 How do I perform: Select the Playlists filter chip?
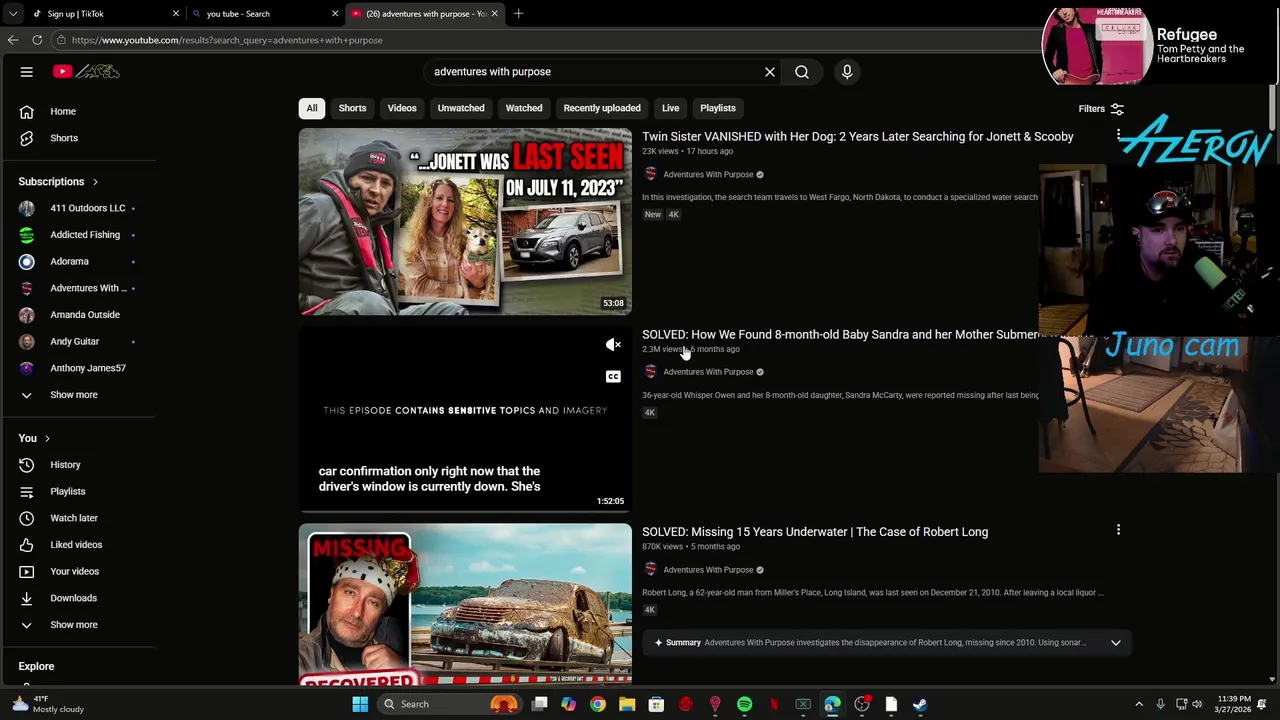tap(718, 108)
